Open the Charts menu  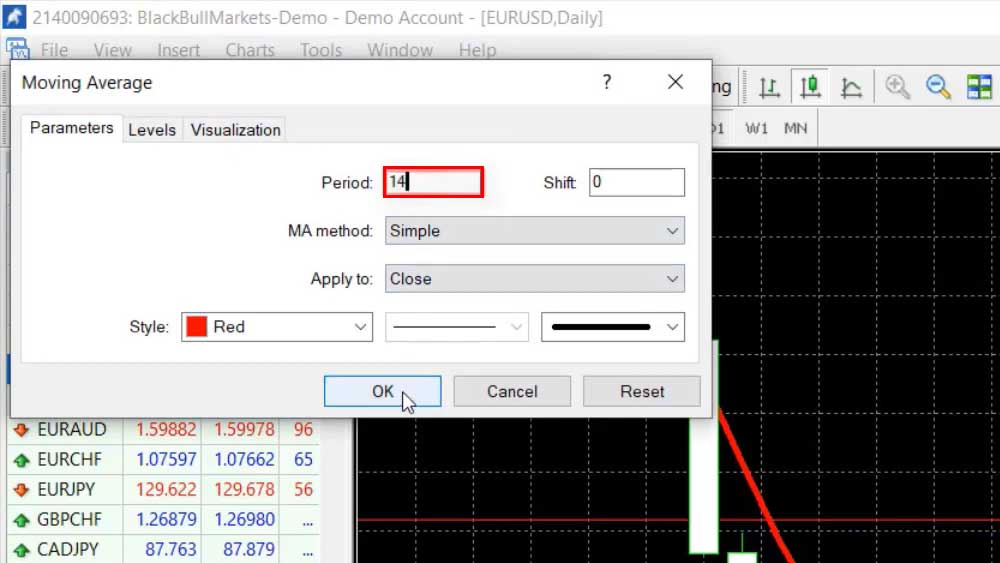pos(250,50)
